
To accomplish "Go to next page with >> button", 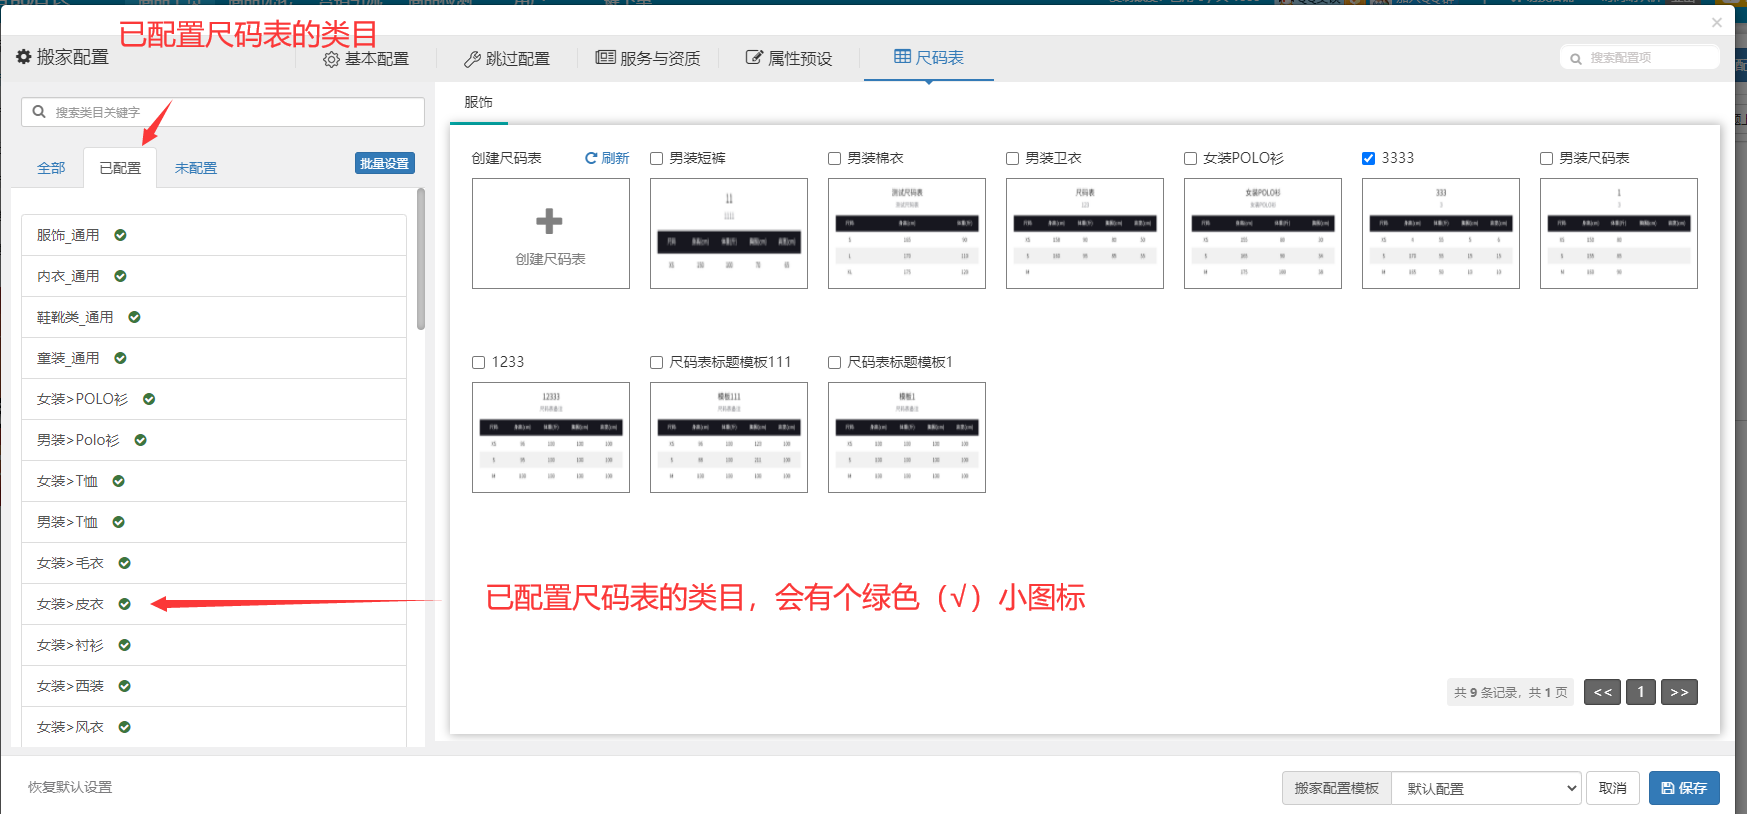I will (x=1679, y=692).
